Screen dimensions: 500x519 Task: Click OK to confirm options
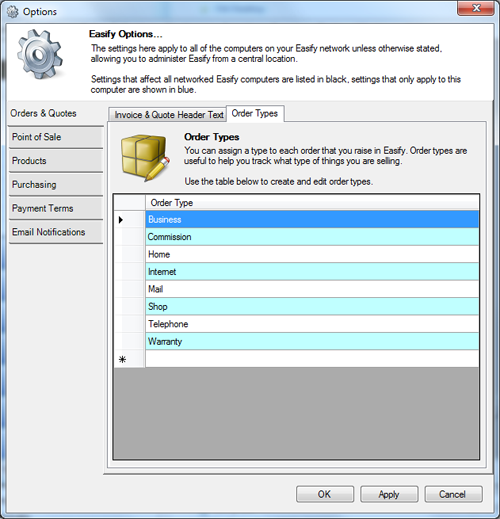tap(325, 494)
